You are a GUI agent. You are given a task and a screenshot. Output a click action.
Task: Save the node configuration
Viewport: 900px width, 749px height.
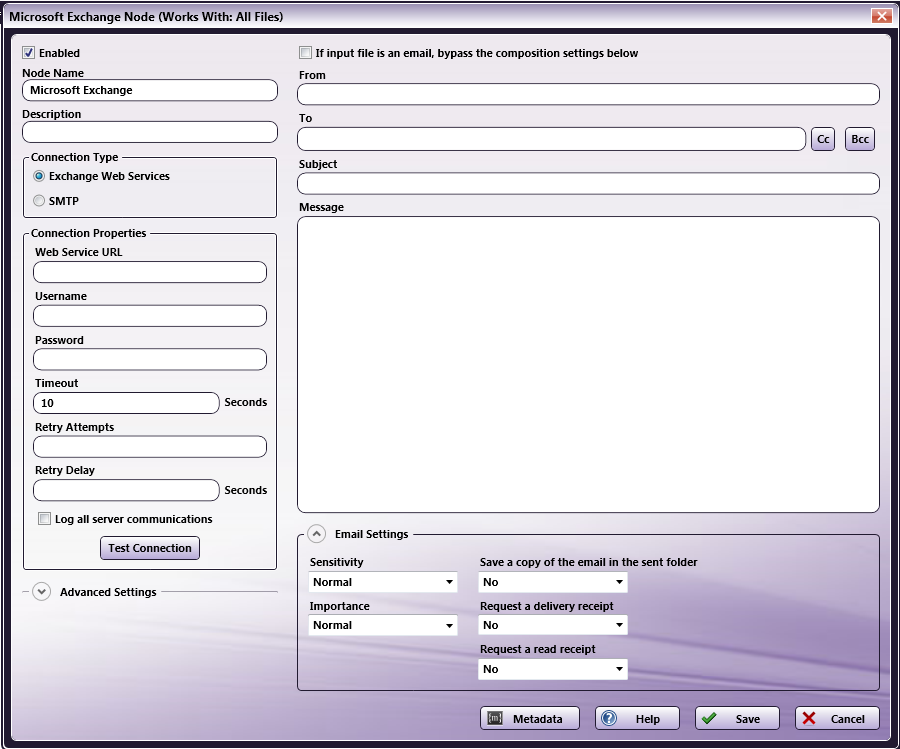click(738, 718)
